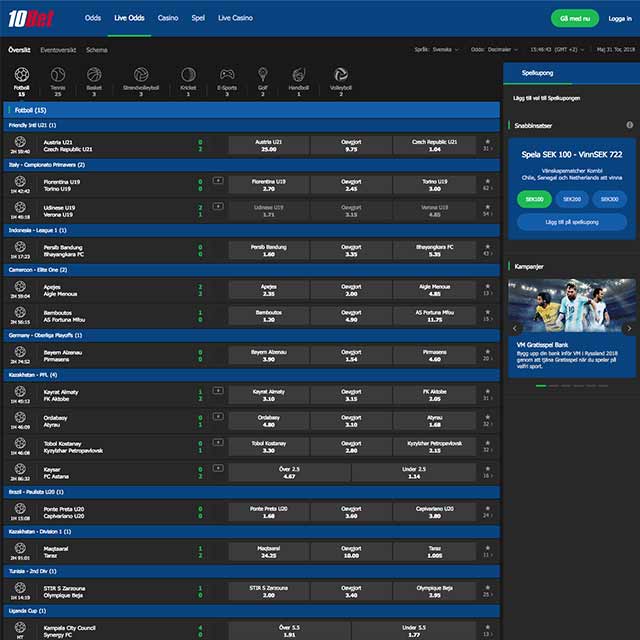Select the Basket sport icon
Image resolution: width=640 pixels, height=640 pixels.
tap(94, 75)
